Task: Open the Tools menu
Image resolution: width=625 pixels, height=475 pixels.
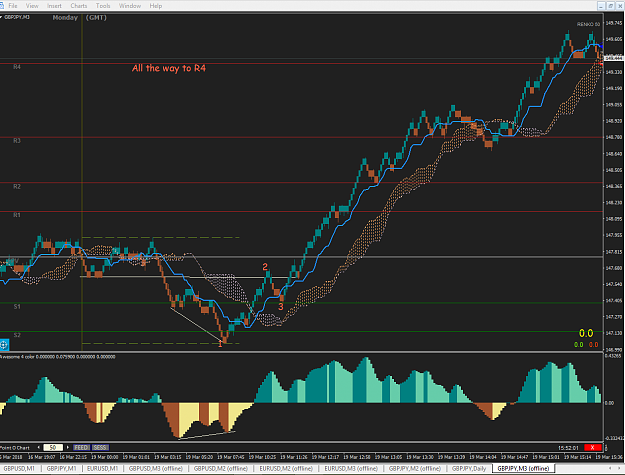Action: [103, 6]
